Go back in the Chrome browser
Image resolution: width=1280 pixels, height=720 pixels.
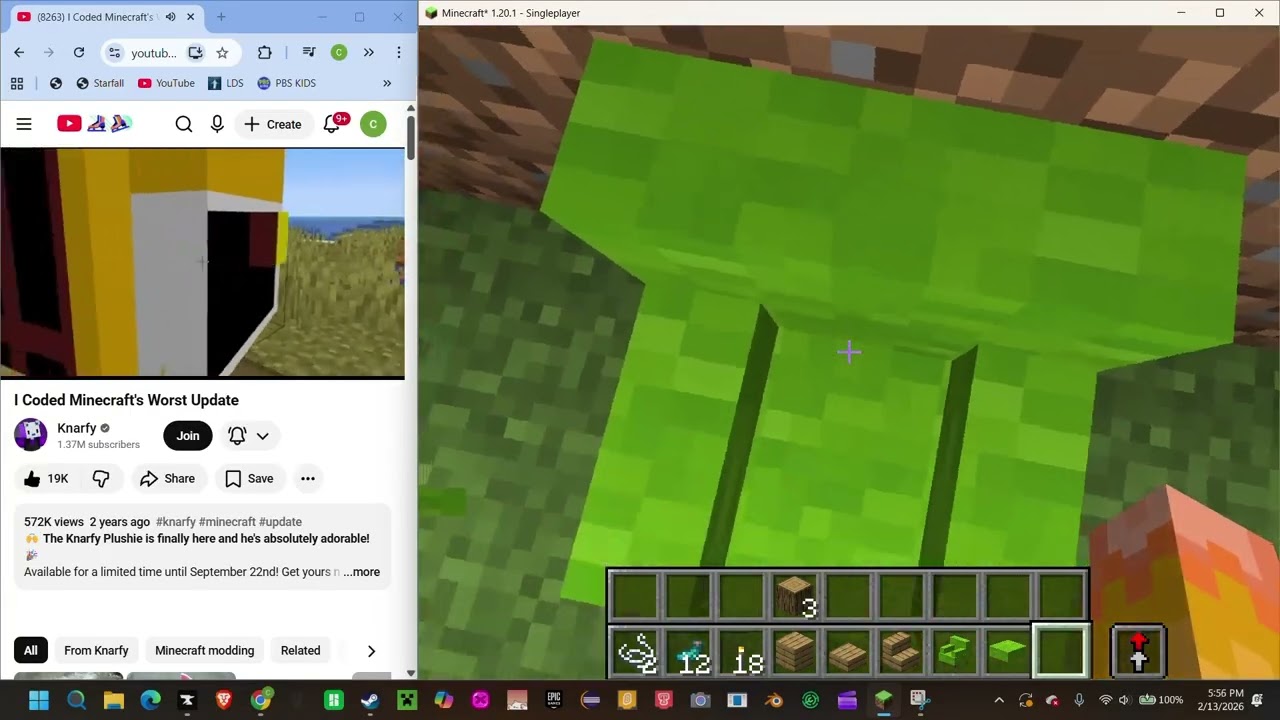(19, 53)
